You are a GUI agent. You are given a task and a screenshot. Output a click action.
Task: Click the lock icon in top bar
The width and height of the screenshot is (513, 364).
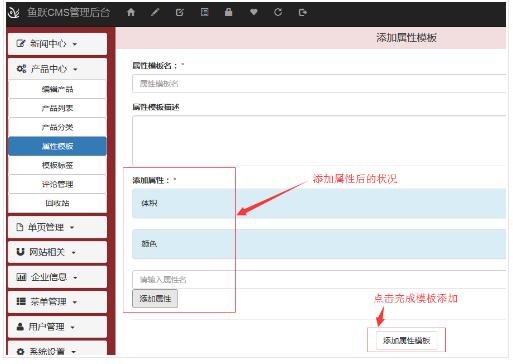click(x=229, y=12)
